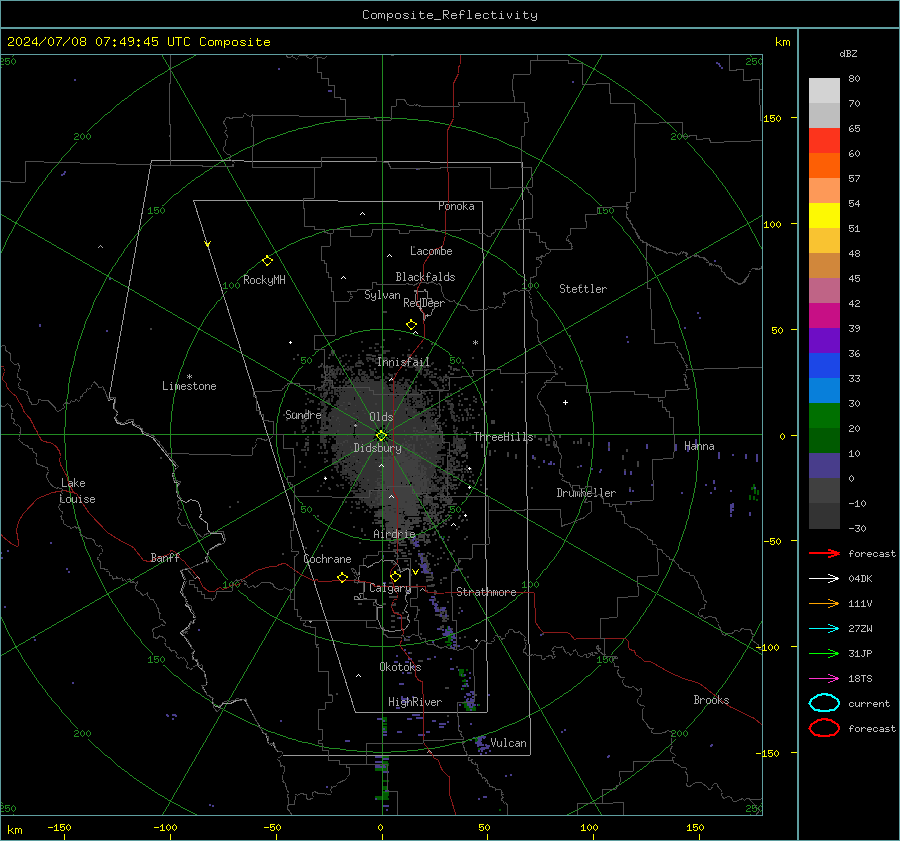Select the cyan 27ZW arrow icon

click(824, 629)
